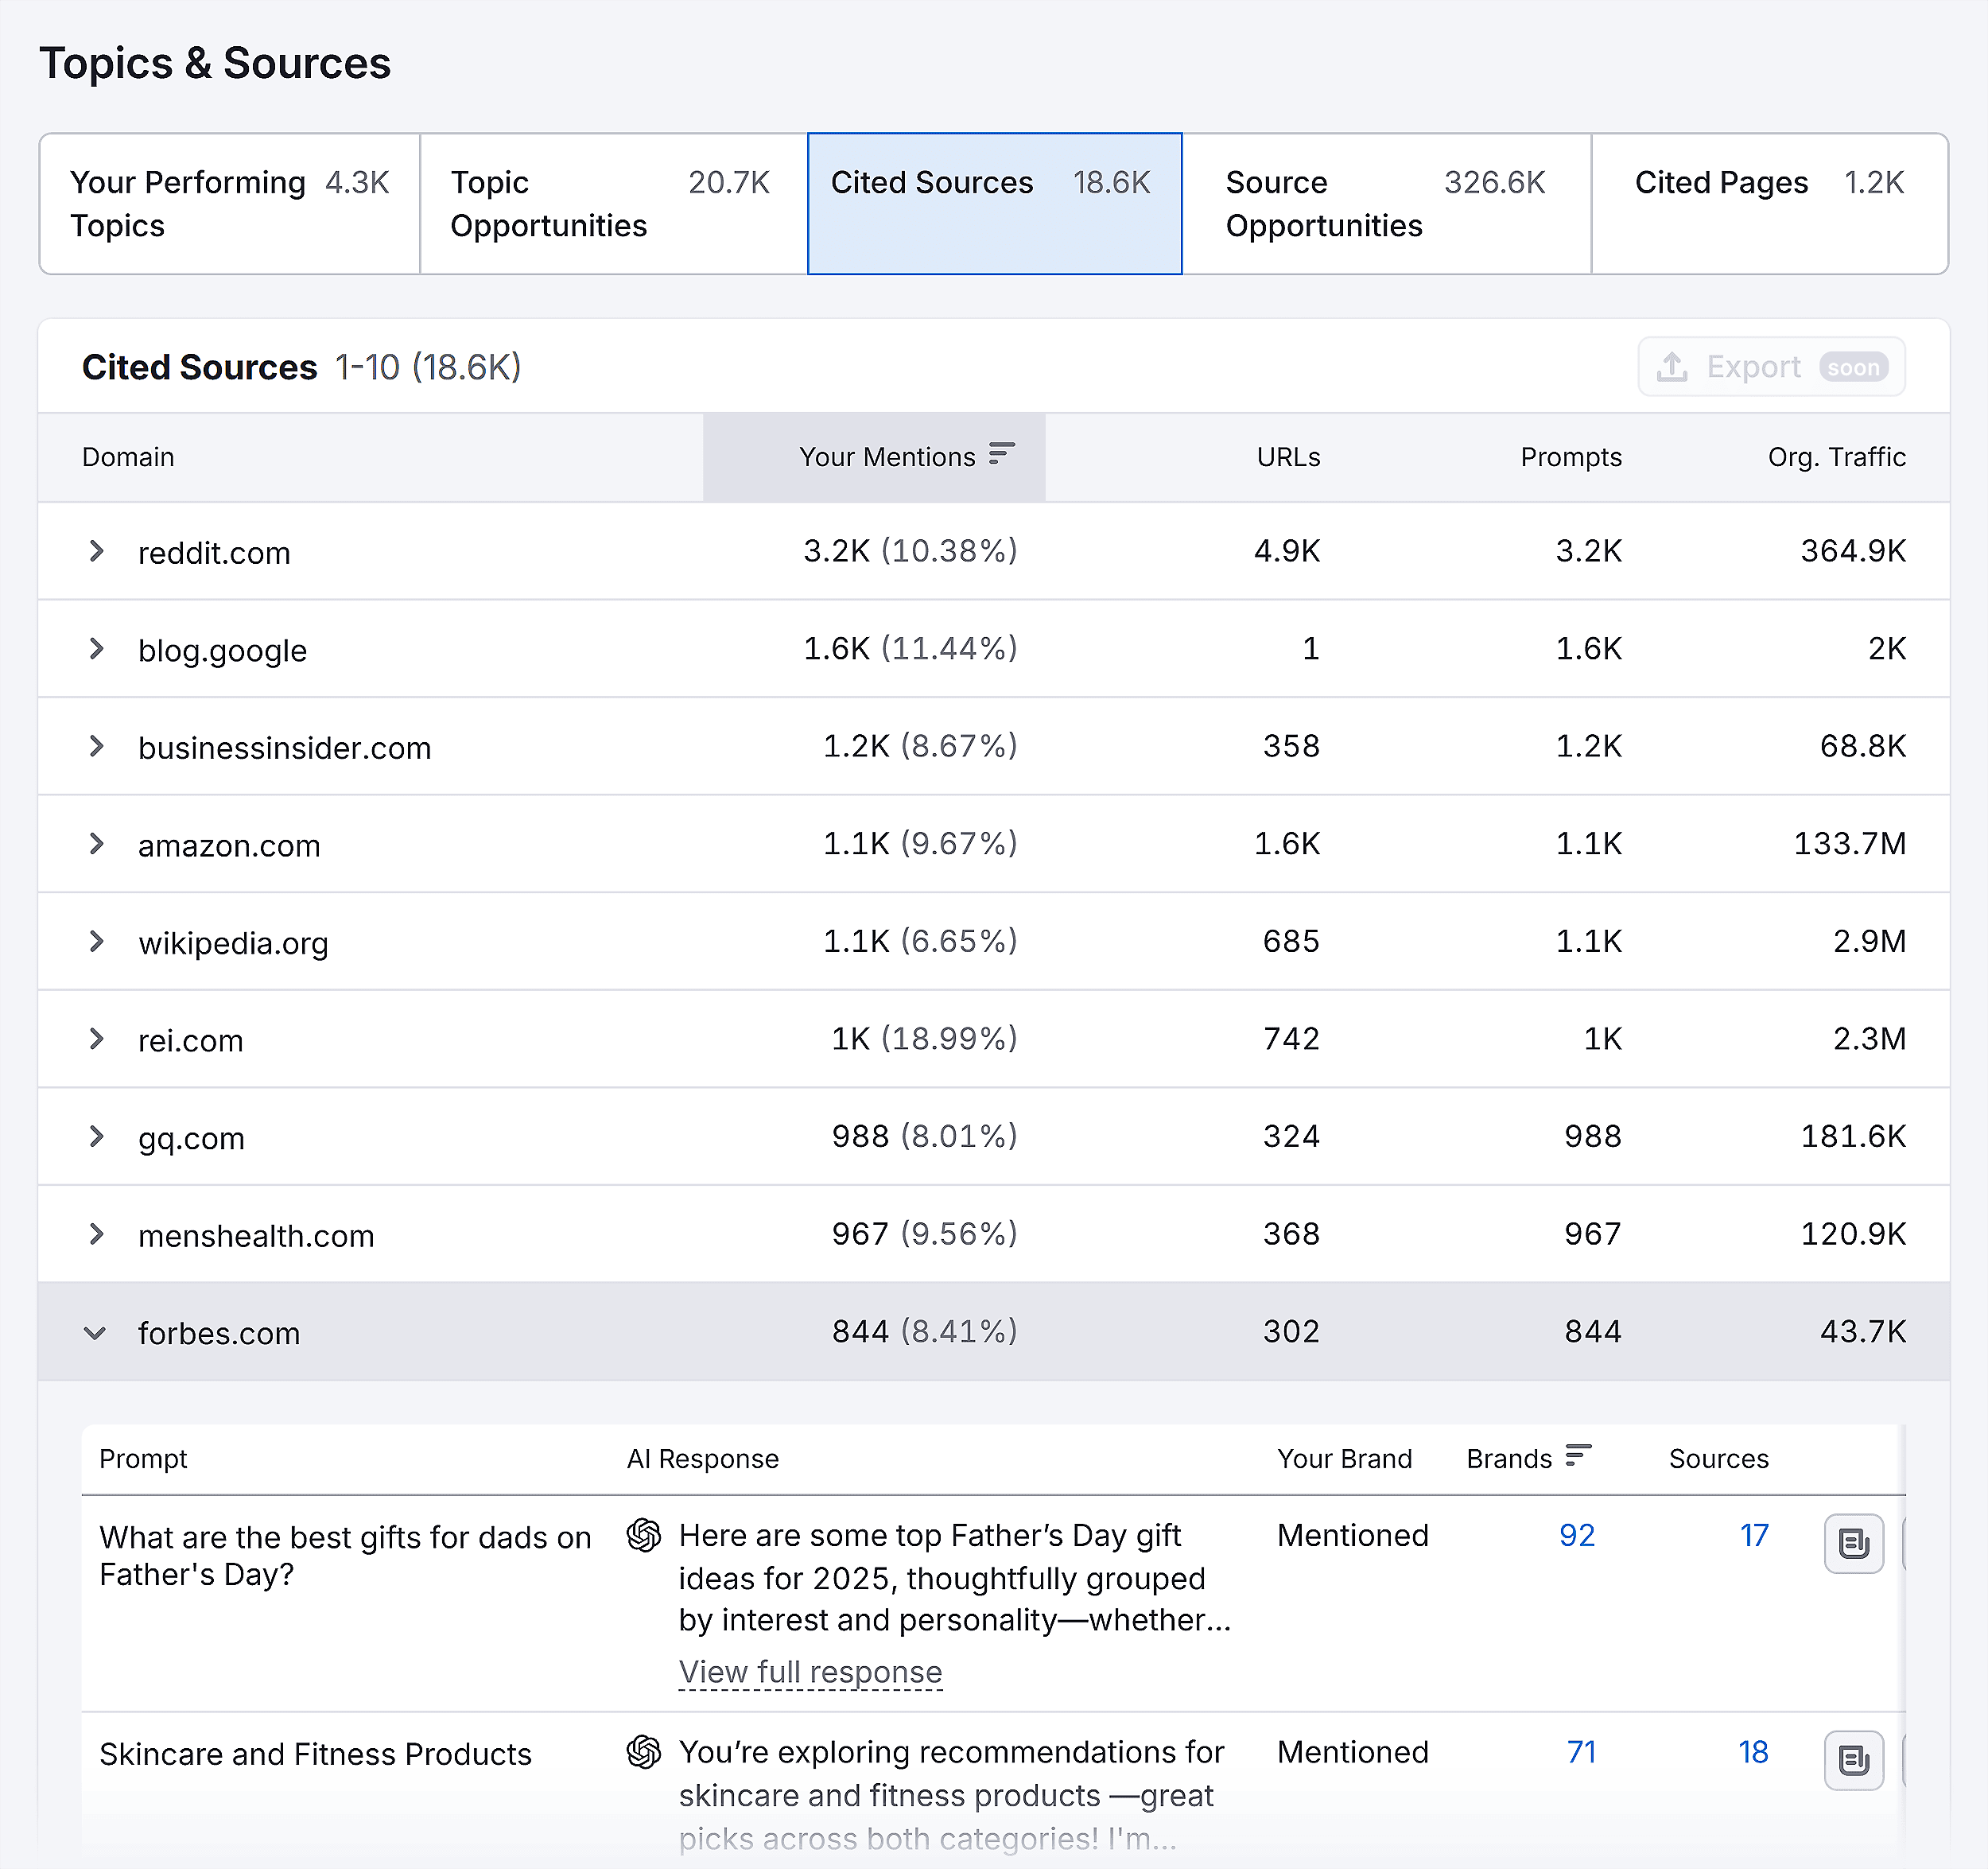This screenshot has width=1988, height=1869.
Task: Open the report icon beside 17 sources
Action: pos(1854,1543)
